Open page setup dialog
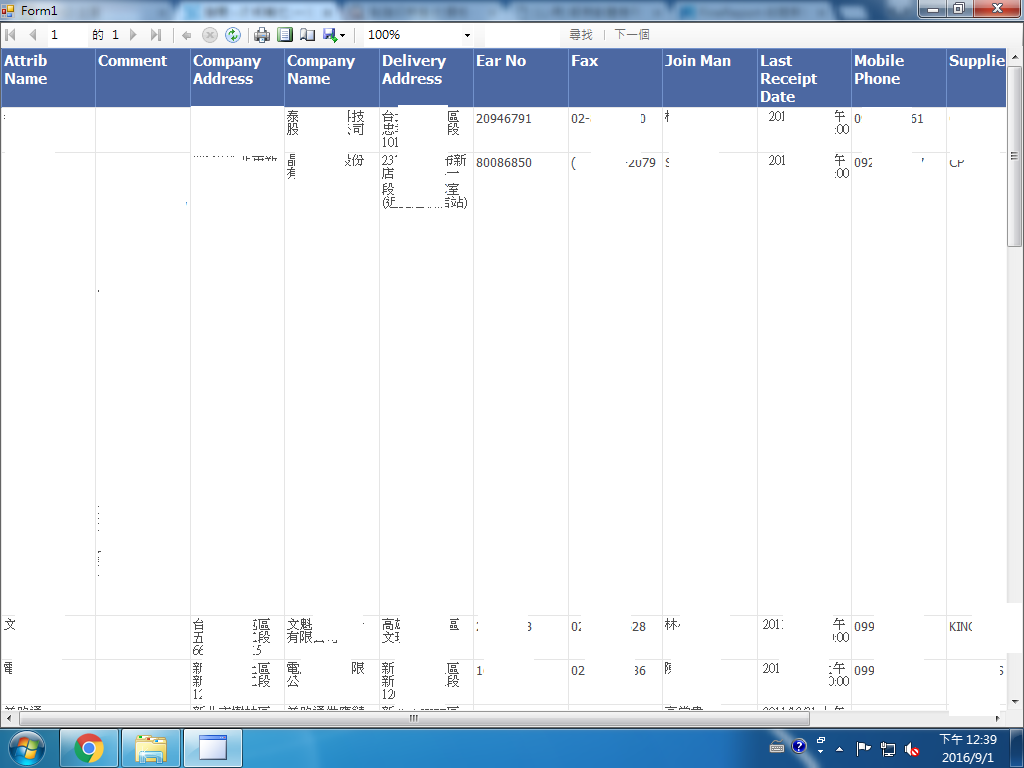The width and height of the screenshot is (1024, 768). 307,35
